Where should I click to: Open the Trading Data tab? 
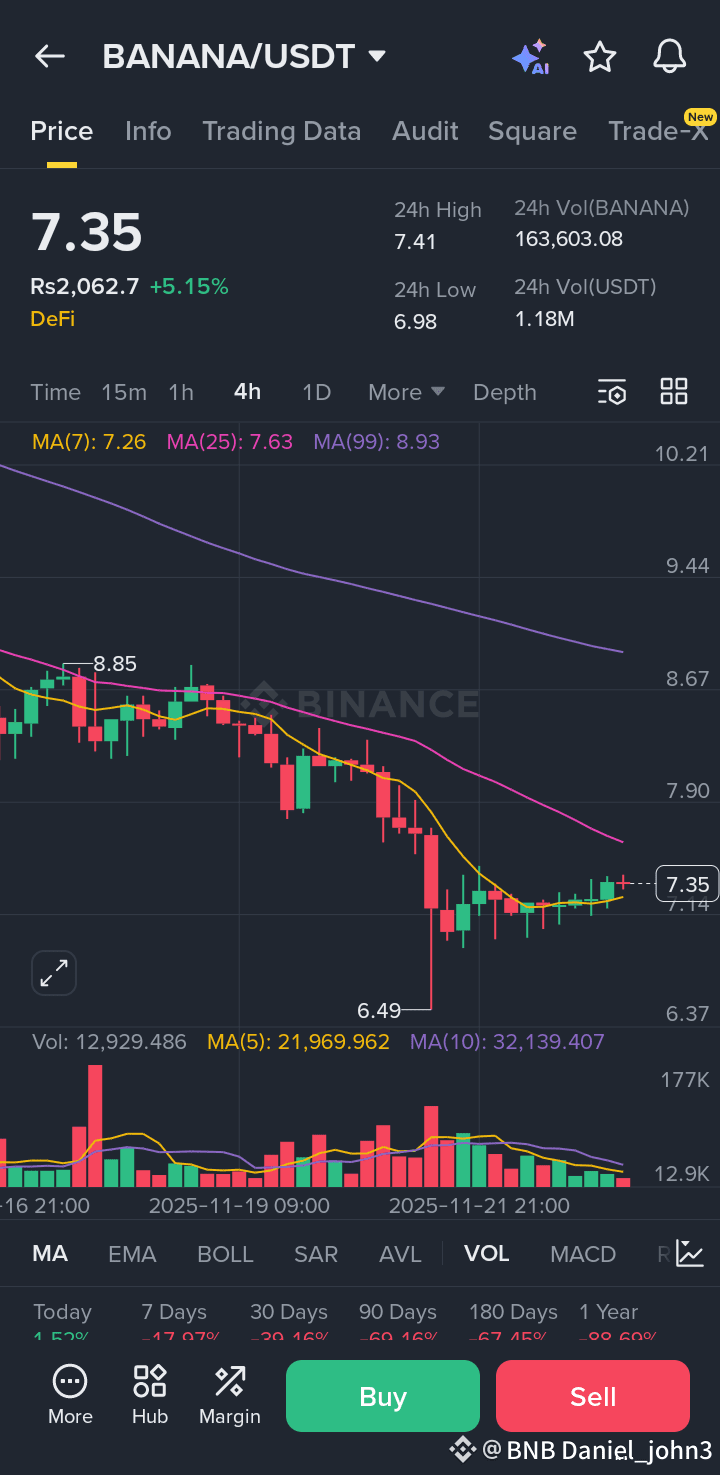[281, 131]
